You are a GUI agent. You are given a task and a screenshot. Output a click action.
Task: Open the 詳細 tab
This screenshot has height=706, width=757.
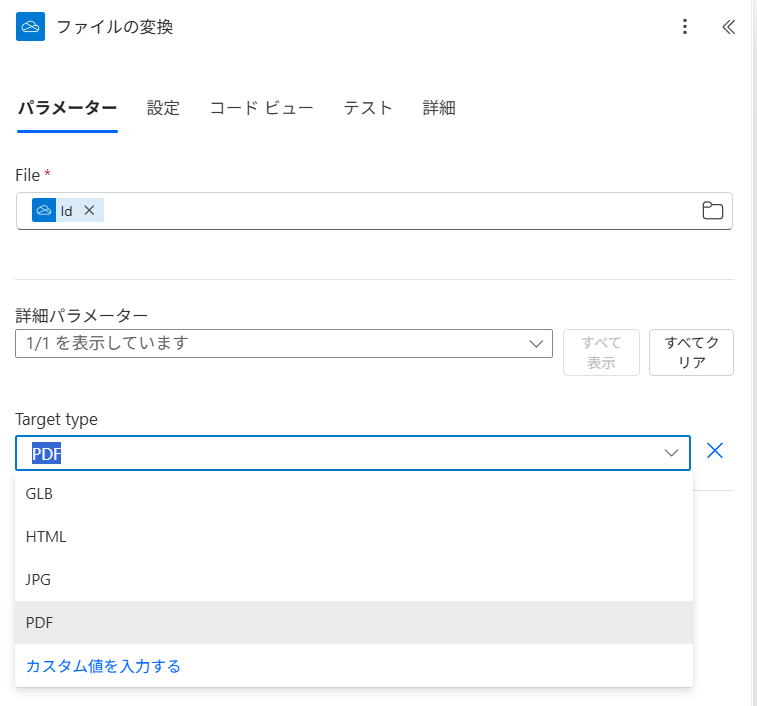439,108
